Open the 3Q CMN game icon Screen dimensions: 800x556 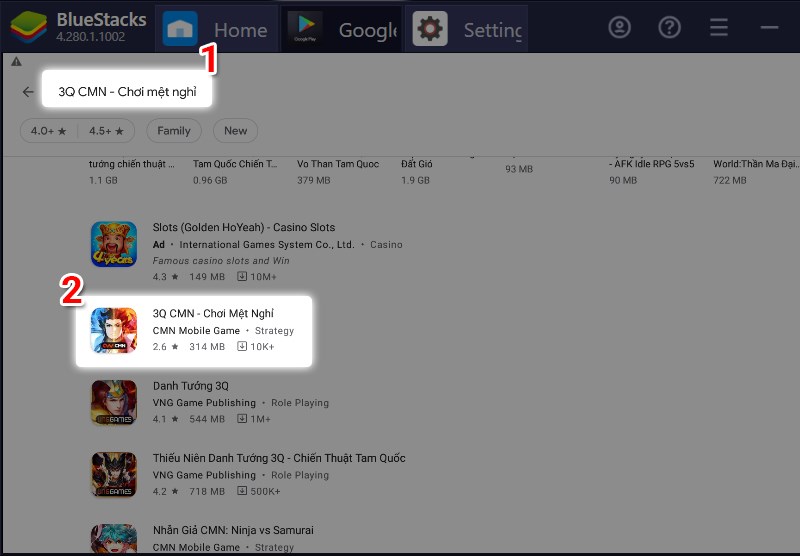coord(114,330)
